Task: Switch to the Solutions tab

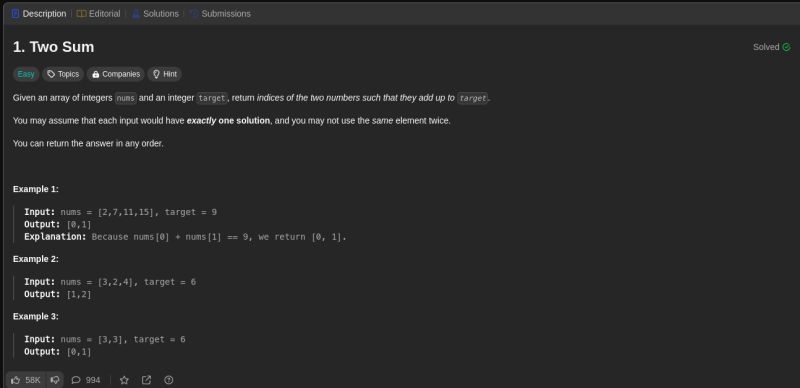Action: pyautogui.click(x=155, y=14)
